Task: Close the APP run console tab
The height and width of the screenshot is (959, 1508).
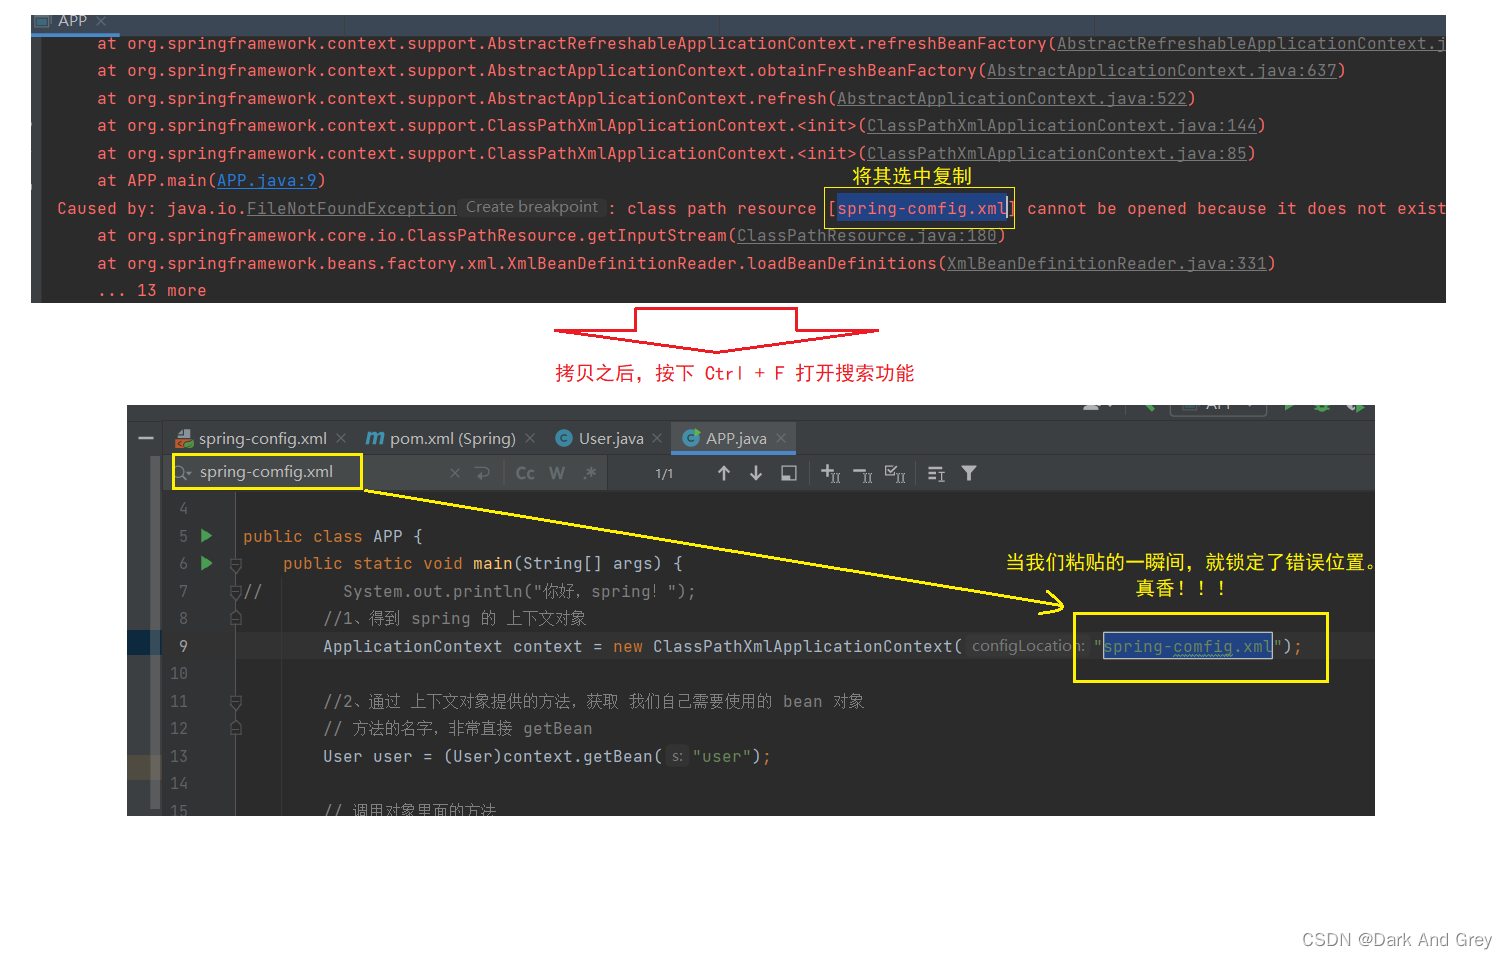Action: coord(101,21)
